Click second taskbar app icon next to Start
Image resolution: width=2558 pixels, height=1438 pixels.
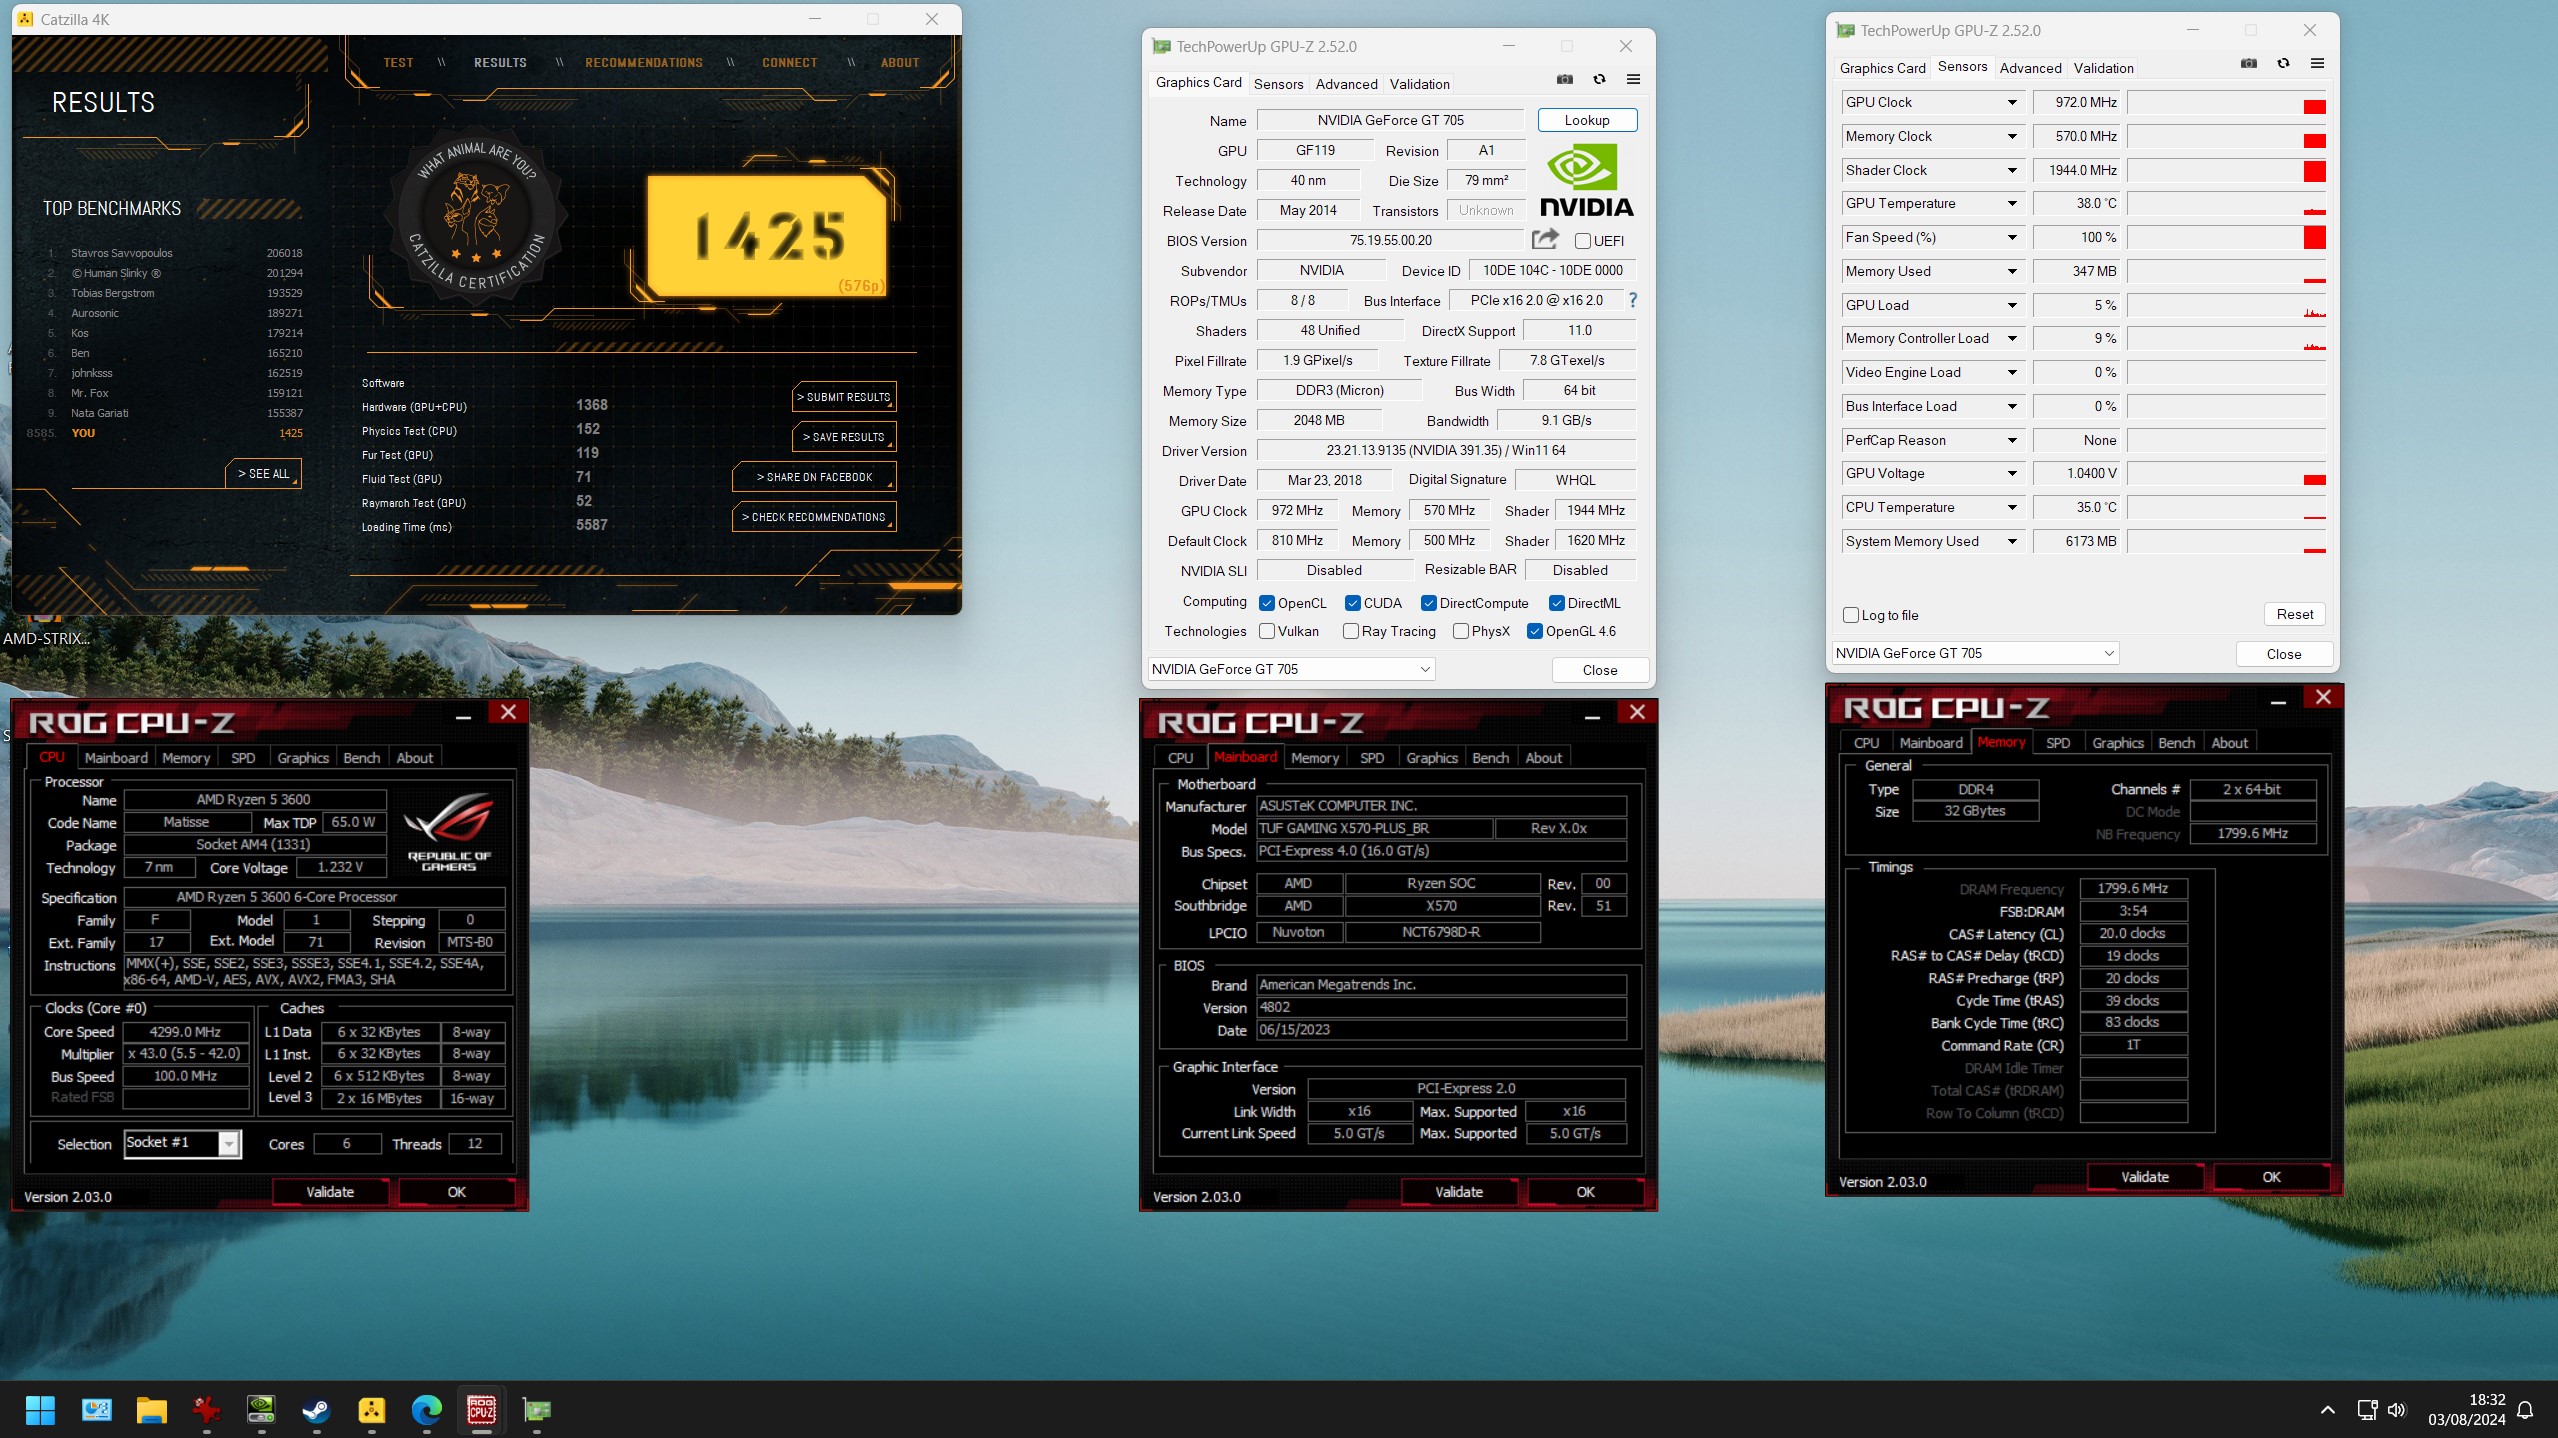pos(96,1410)
